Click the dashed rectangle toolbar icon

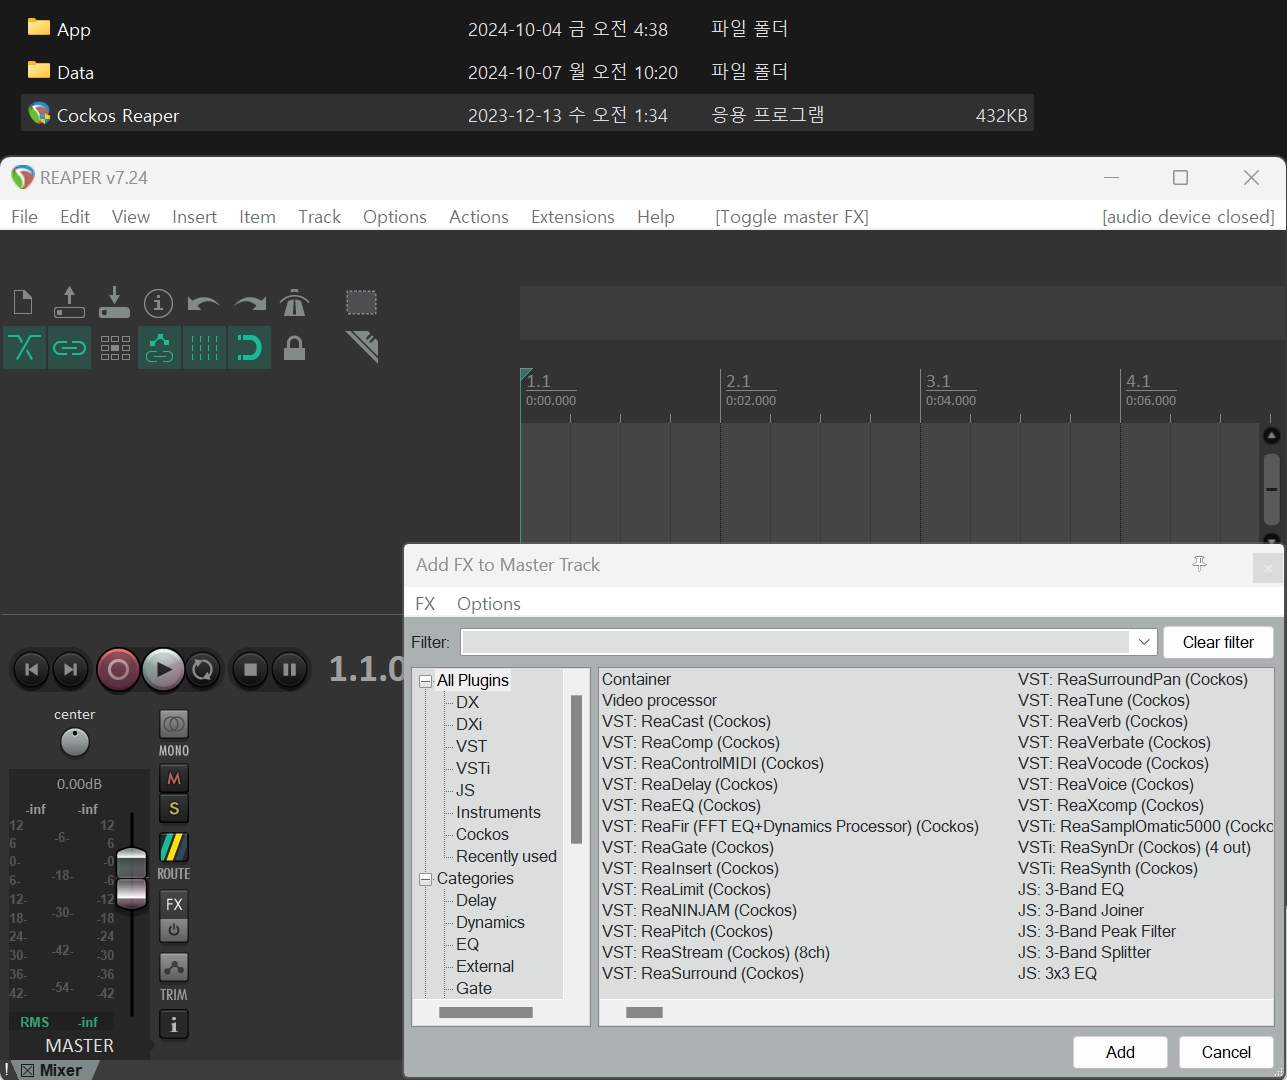click(361, 302)
